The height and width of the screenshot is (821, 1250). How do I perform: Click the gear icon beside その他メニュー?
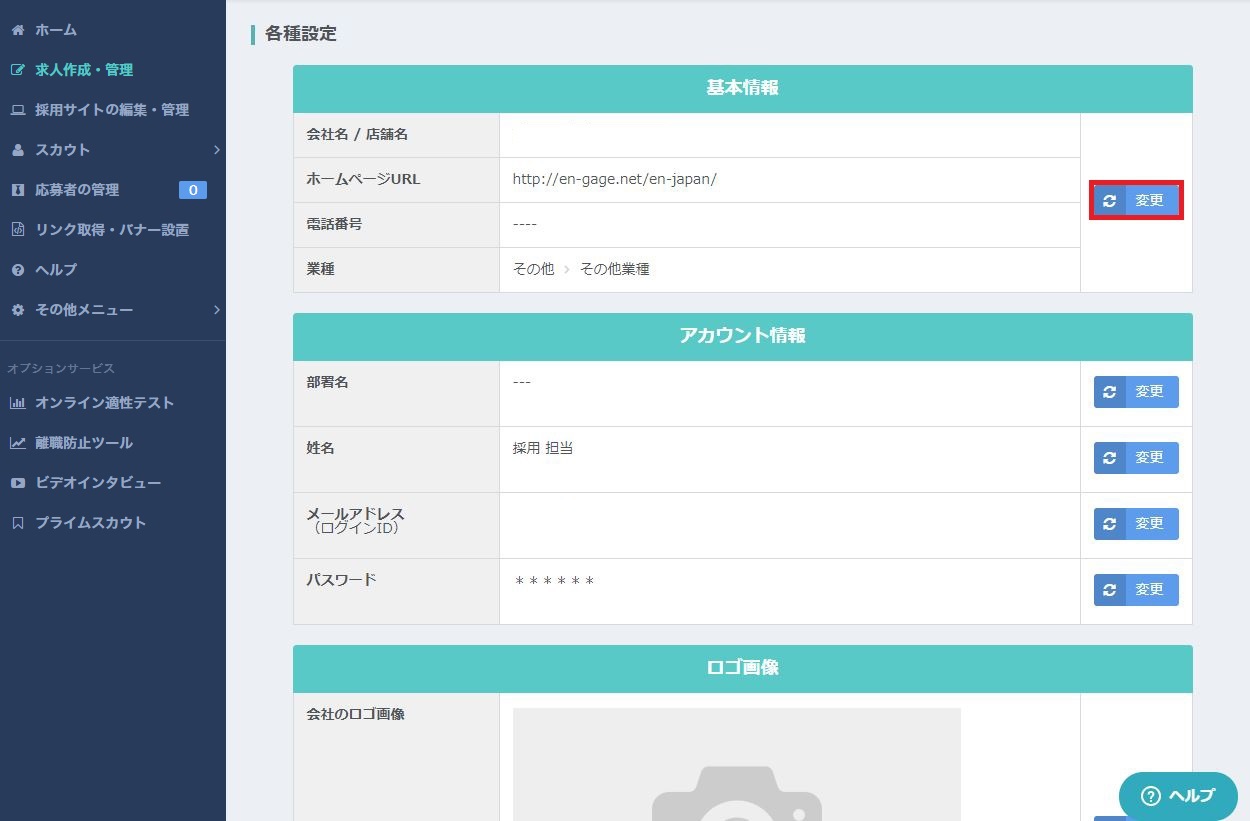17,310
